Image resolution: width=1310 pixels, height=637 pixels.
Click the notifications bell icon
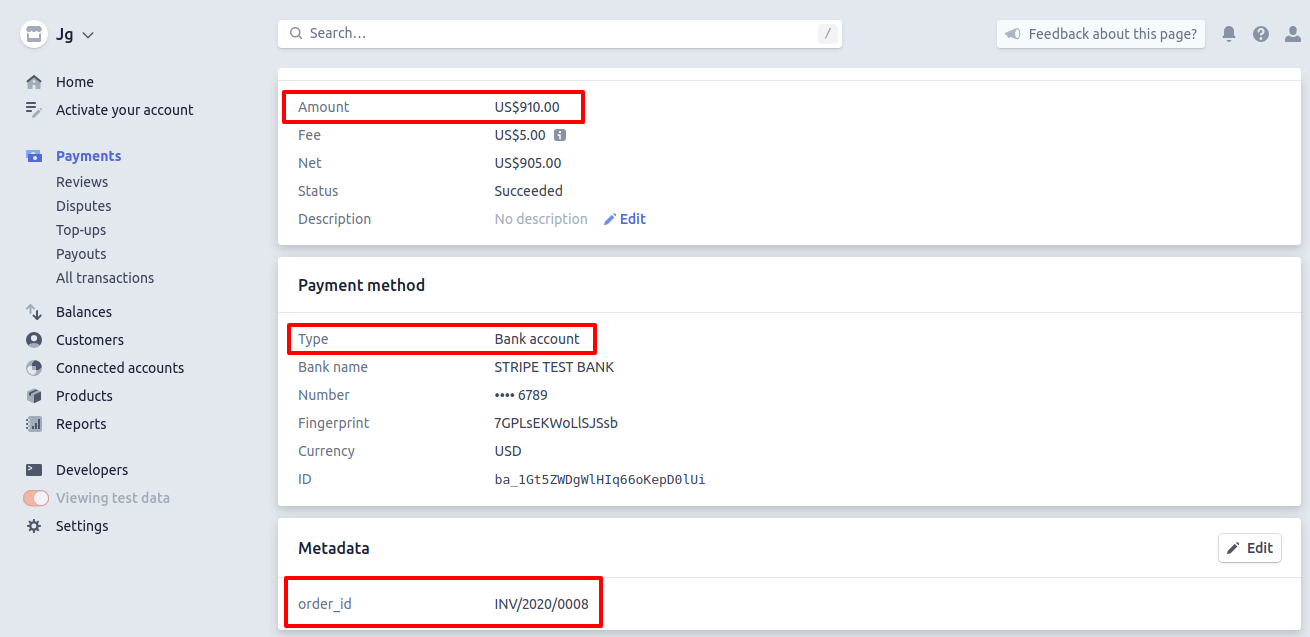[1229, 34]
